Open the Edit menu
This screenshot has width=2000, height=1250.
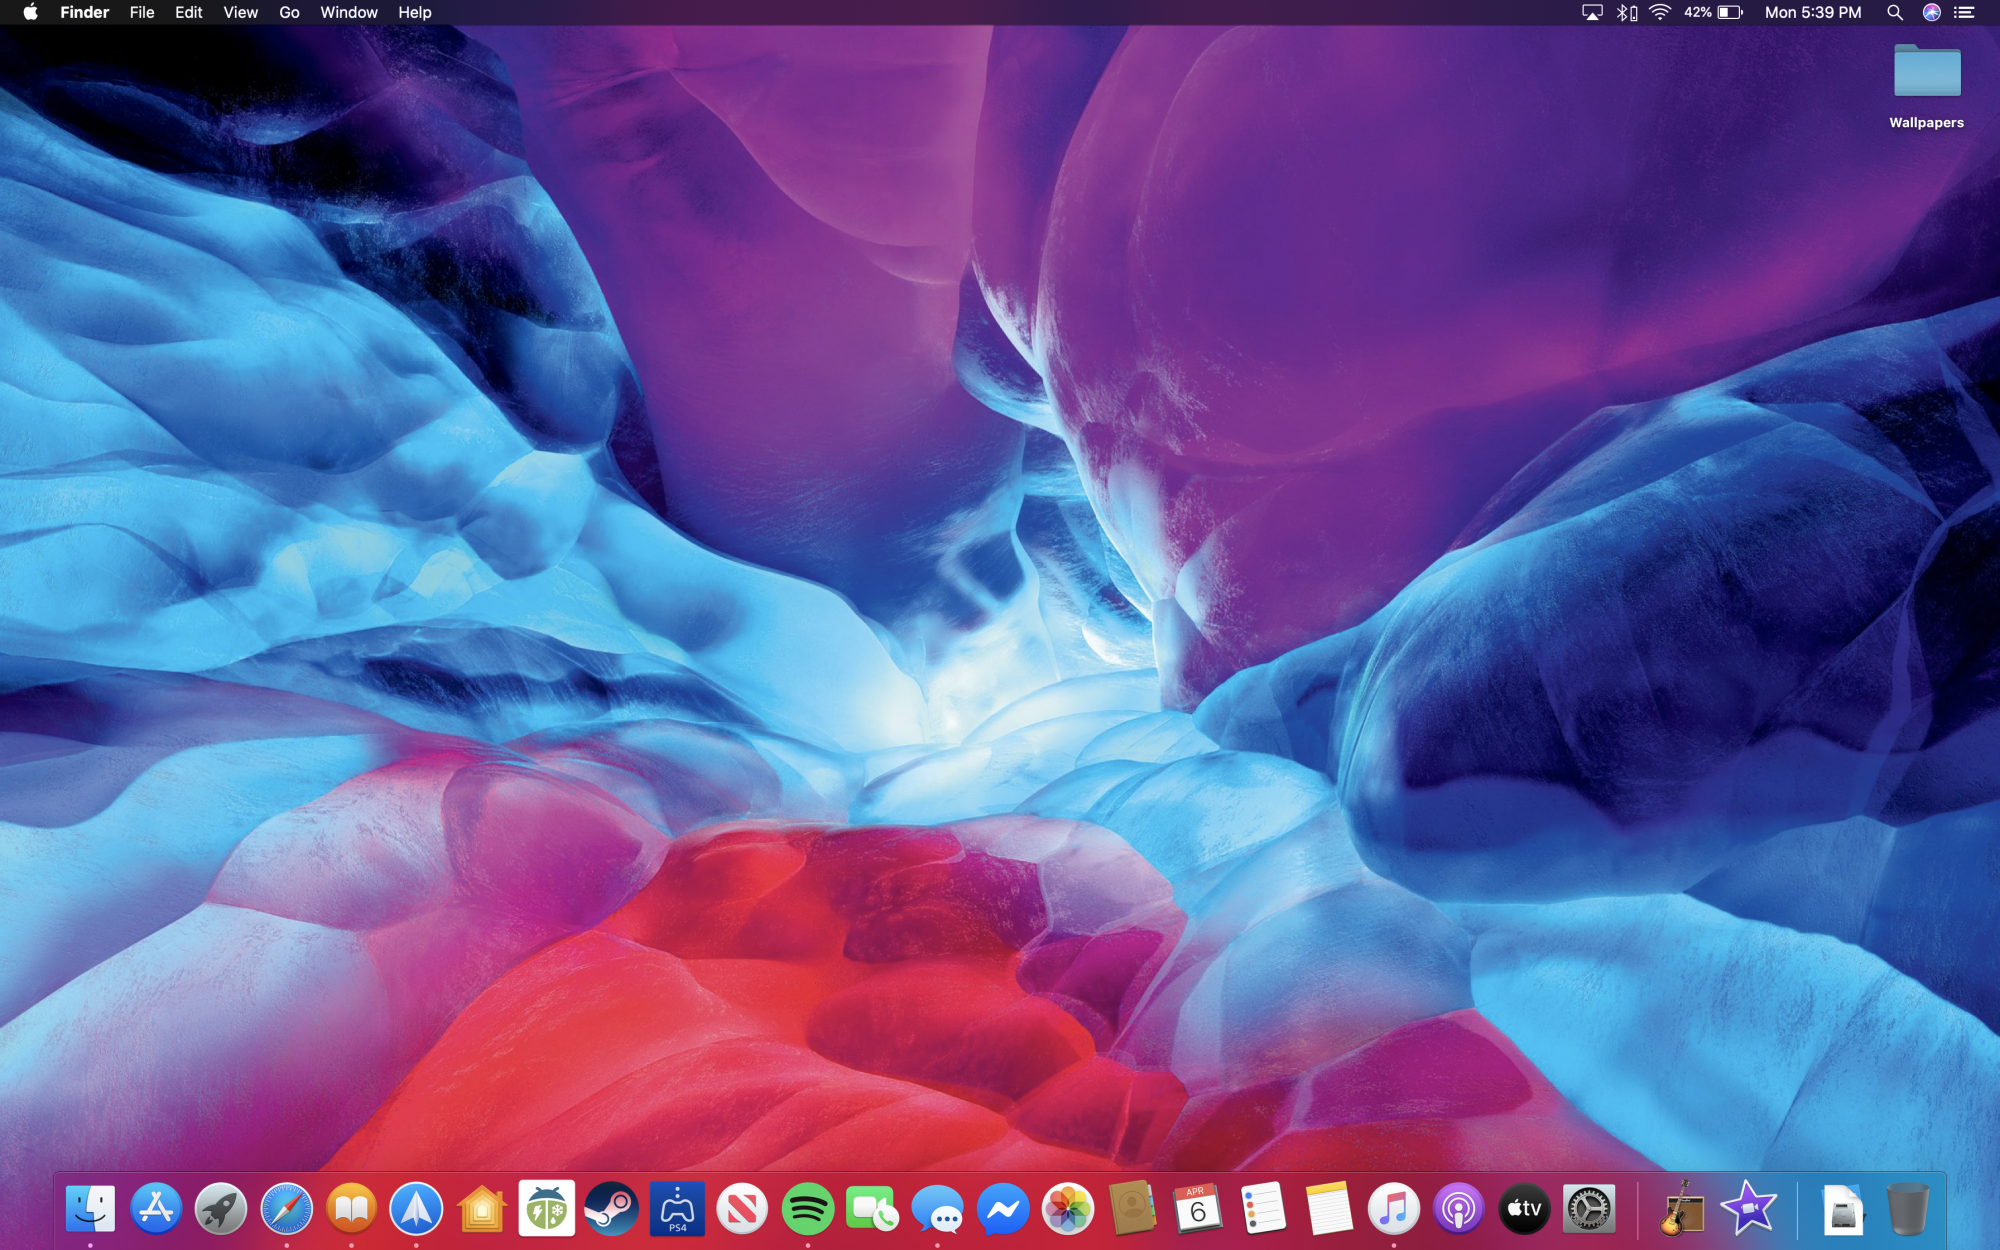pyautogui.click(x=188, y=12)
